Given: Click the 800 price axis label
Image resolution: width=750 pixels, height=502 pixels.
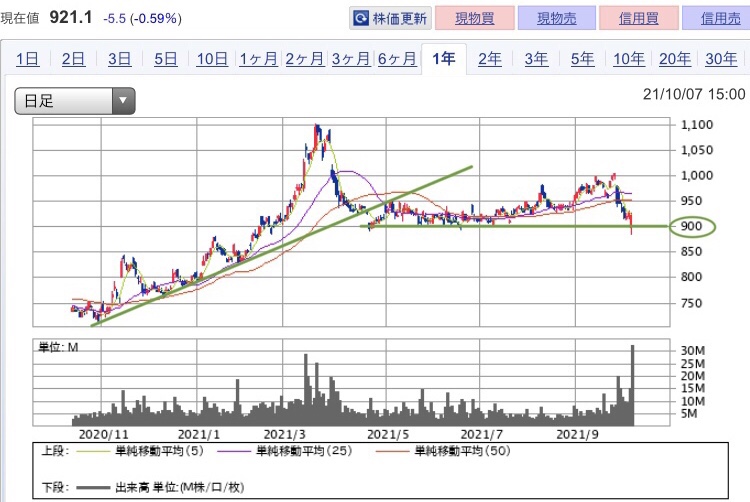Looking at the screenshot, I should point(691,277).
